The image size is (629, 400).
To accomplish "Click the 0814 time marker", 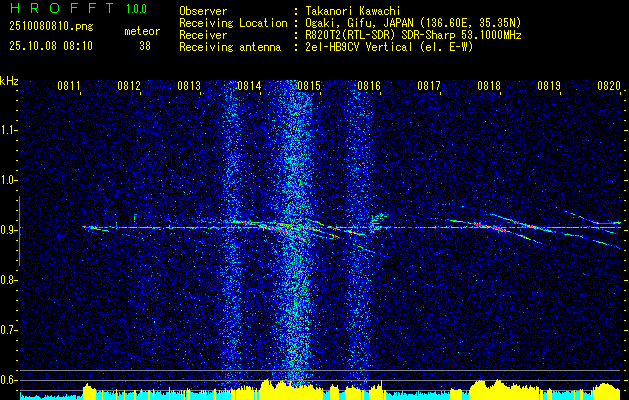I will point(249,85).
